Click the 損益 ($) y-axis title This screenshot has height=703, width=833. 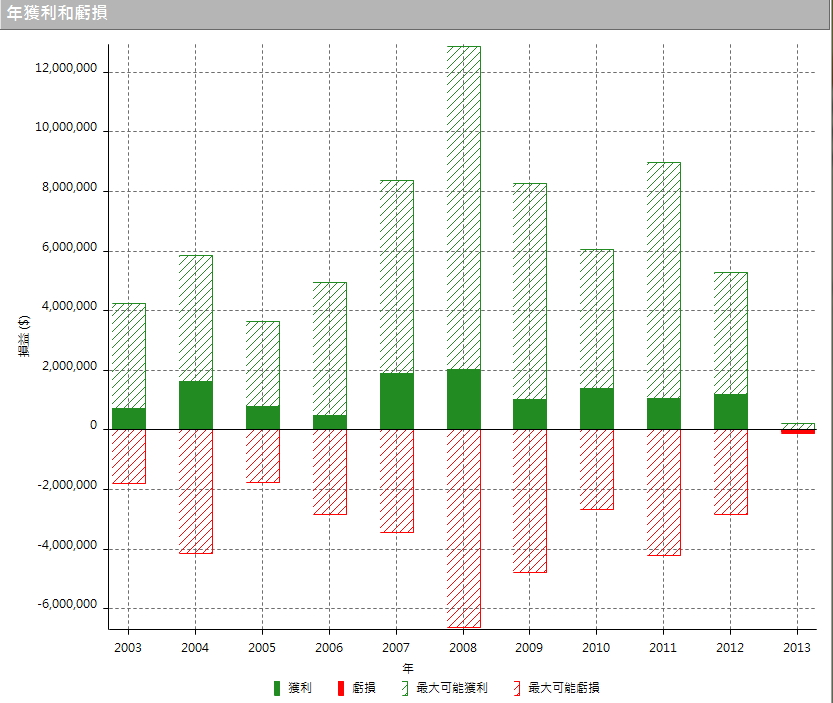24,336
